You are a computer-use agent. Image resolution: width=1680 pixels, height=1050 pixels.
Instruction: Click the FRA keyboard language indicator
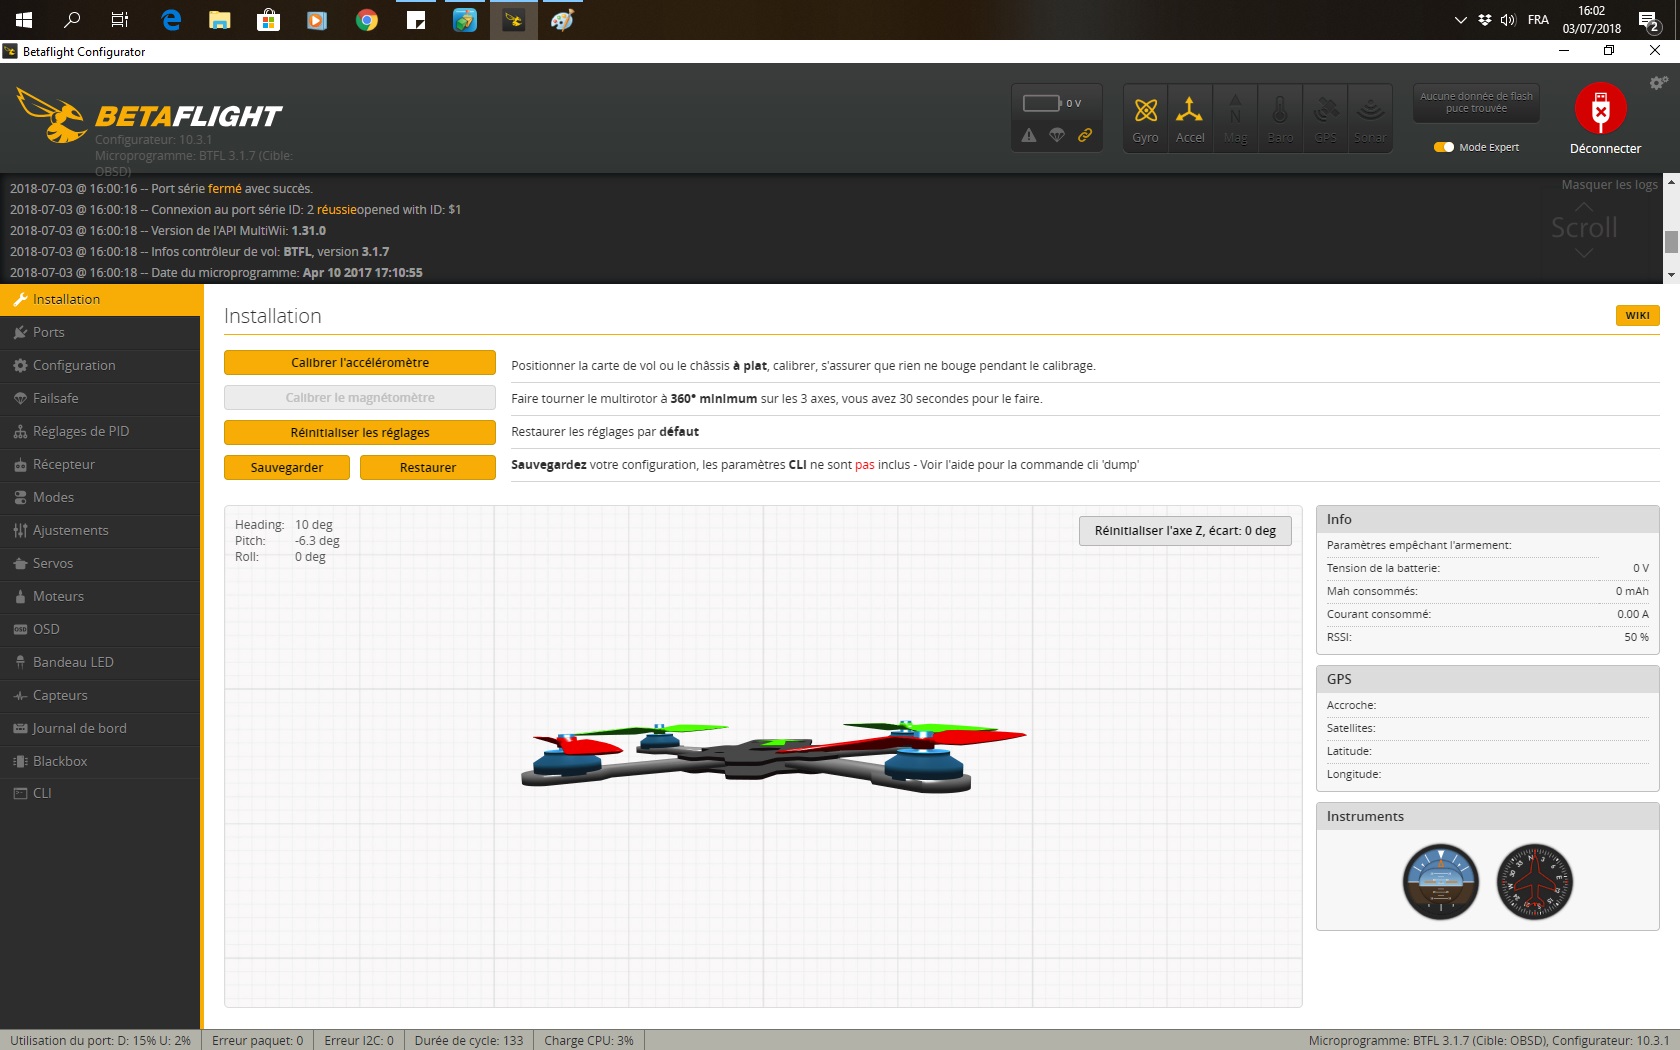click(1538, 20)
